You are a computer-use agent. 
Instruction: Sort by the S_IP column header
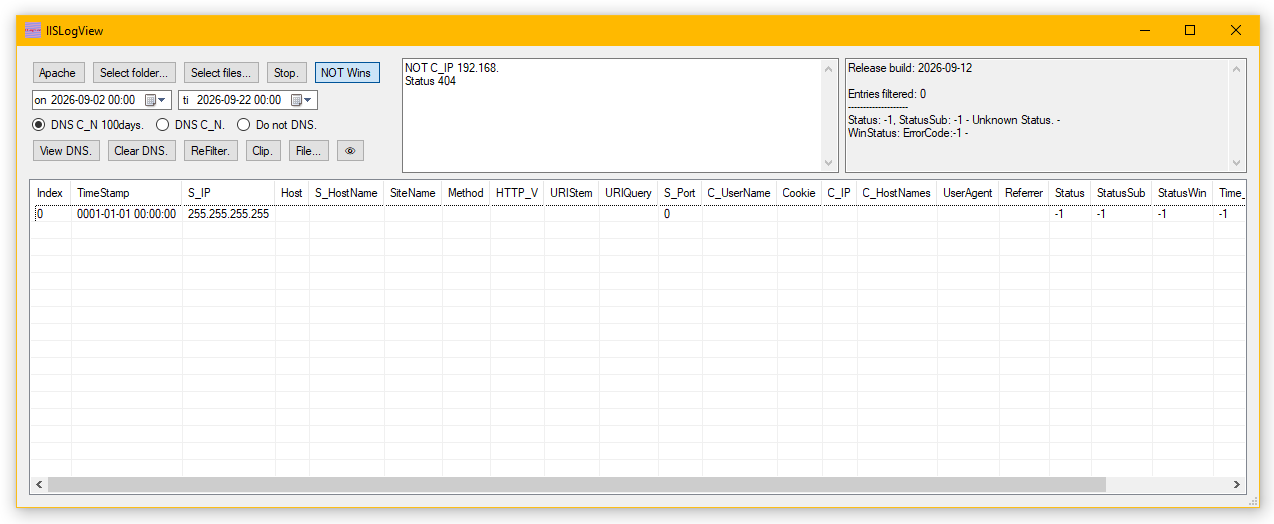click(229, 193)
